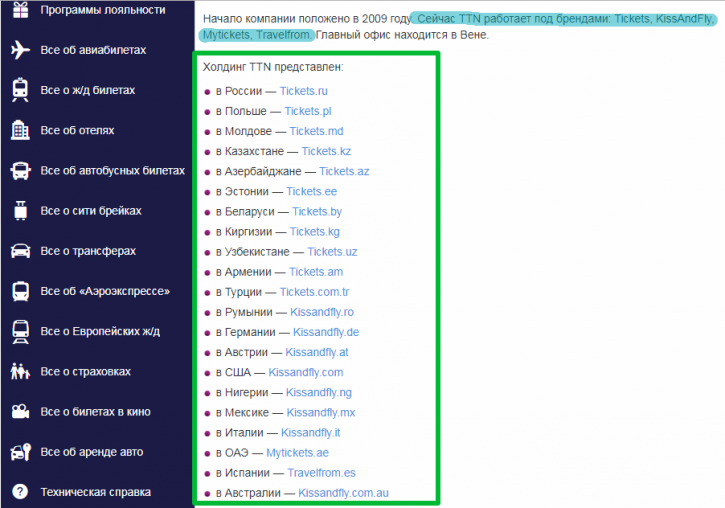The height and width of the screenshot is (508, 725).
Task: Click the airplane icon in sidebar
Action: (x=20, y=50)
